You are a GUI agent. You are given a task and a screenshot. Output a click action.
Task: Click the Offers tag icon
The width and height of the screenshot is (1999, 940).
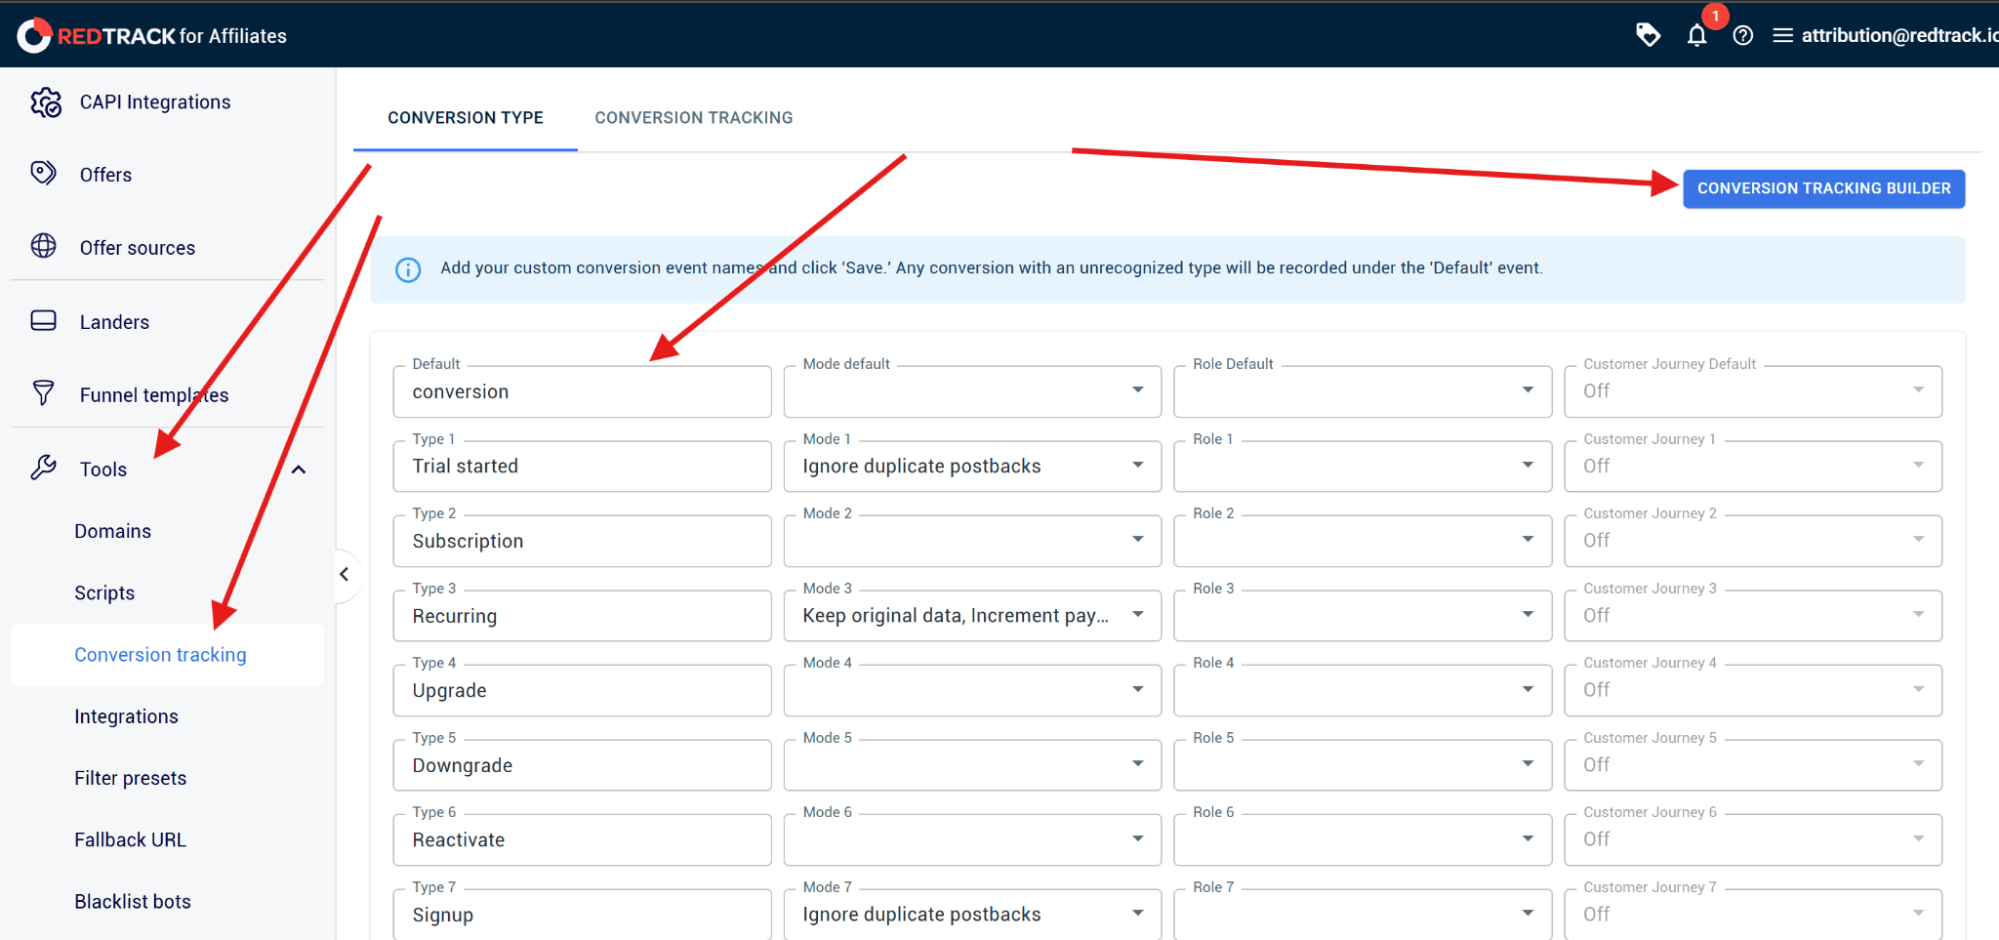[x=43, y=174]
